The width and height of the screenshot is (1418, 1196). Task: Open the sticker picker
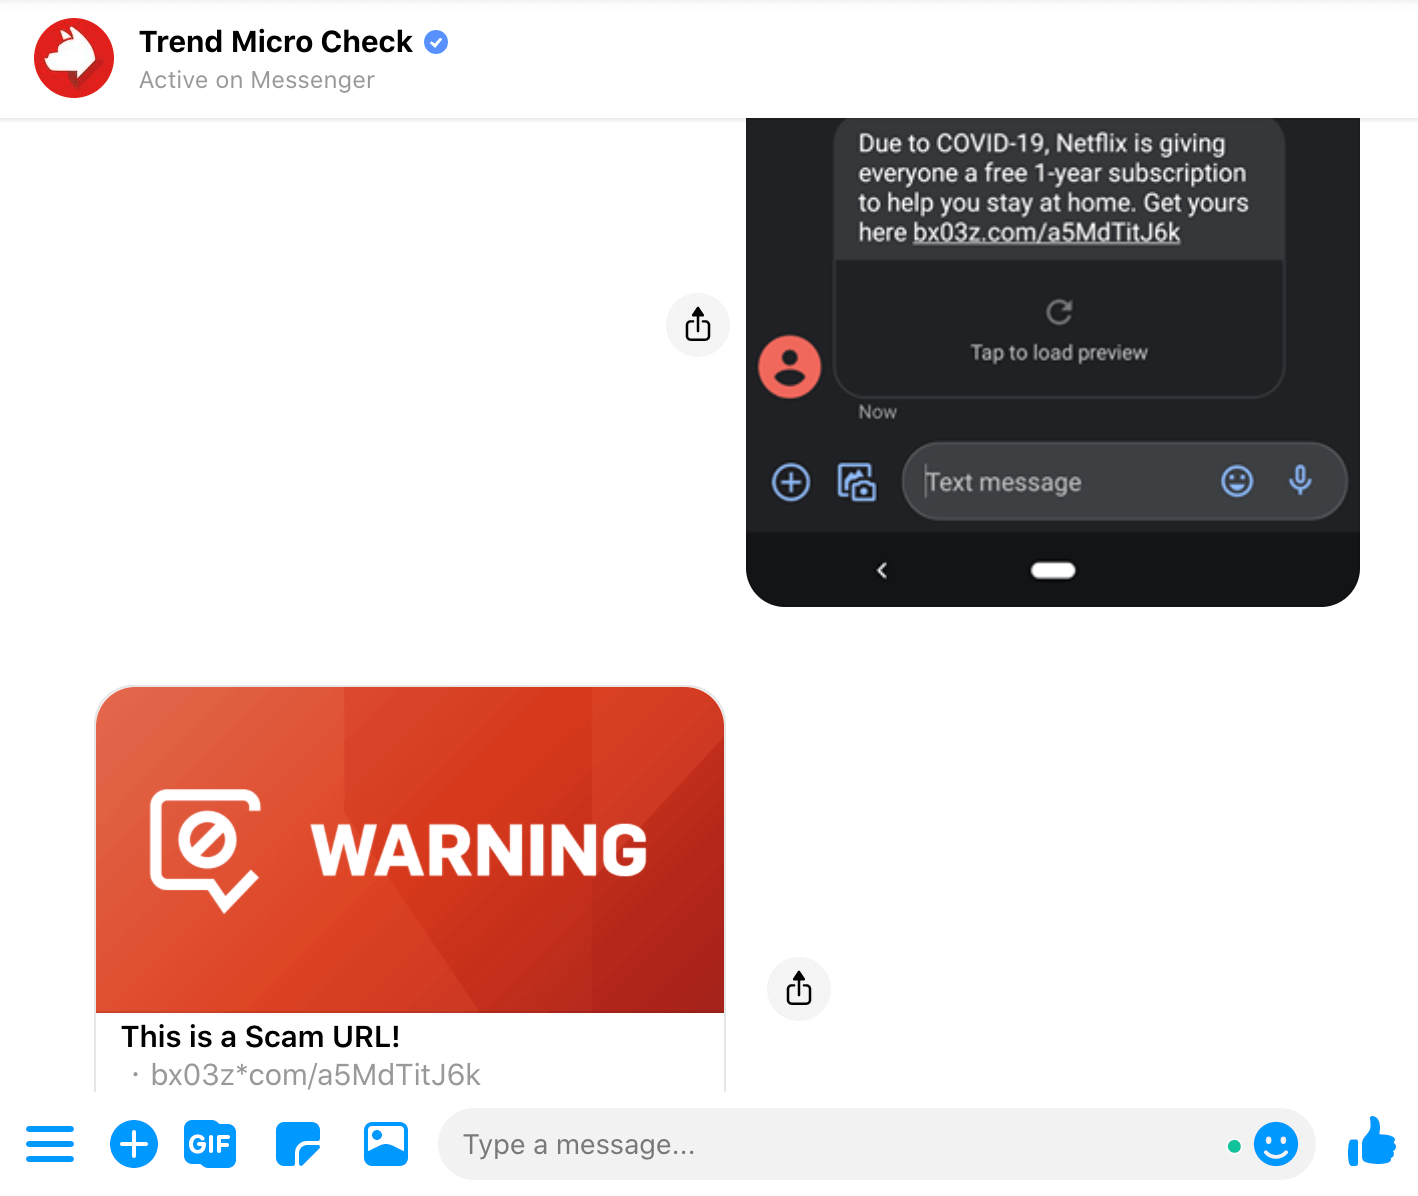point(298,1144)
